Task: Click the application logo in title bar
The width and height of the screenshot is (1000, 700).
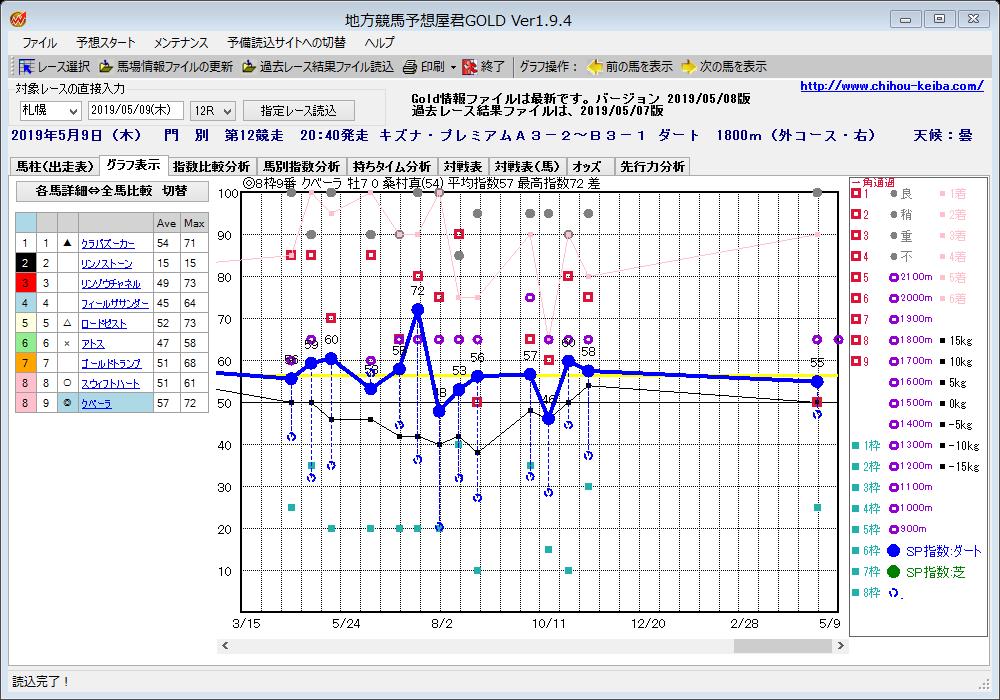Action: pyautogui.click(x=18, y=19)
